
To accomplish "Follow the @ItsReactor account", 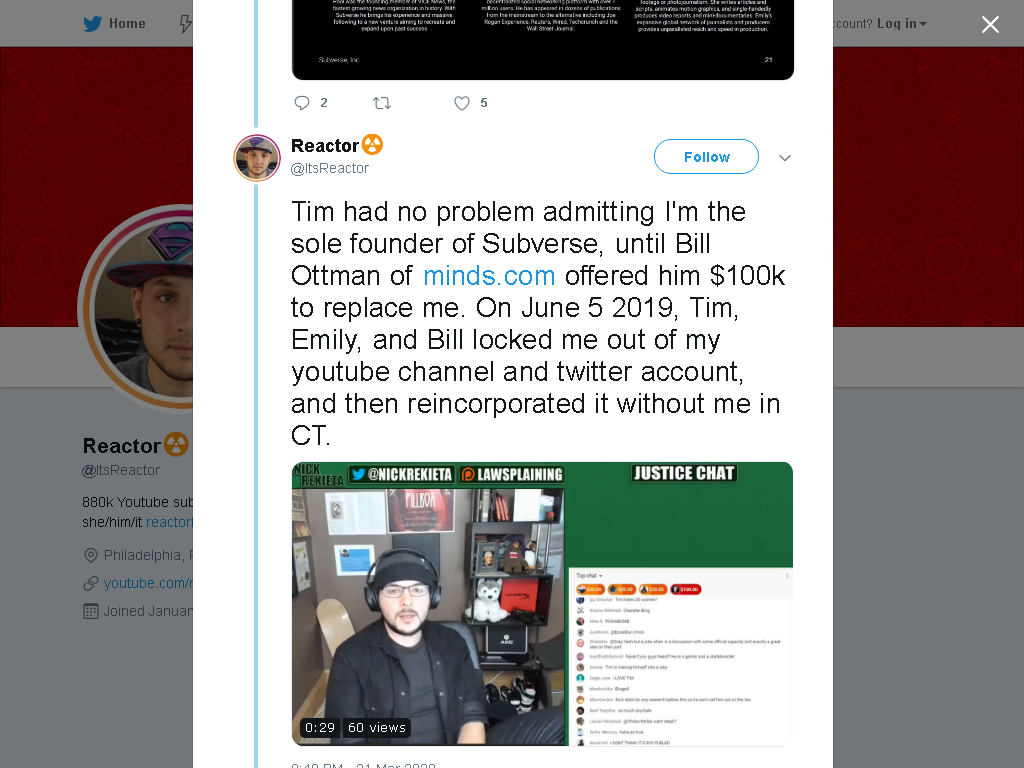I will [x=706, y=157].
